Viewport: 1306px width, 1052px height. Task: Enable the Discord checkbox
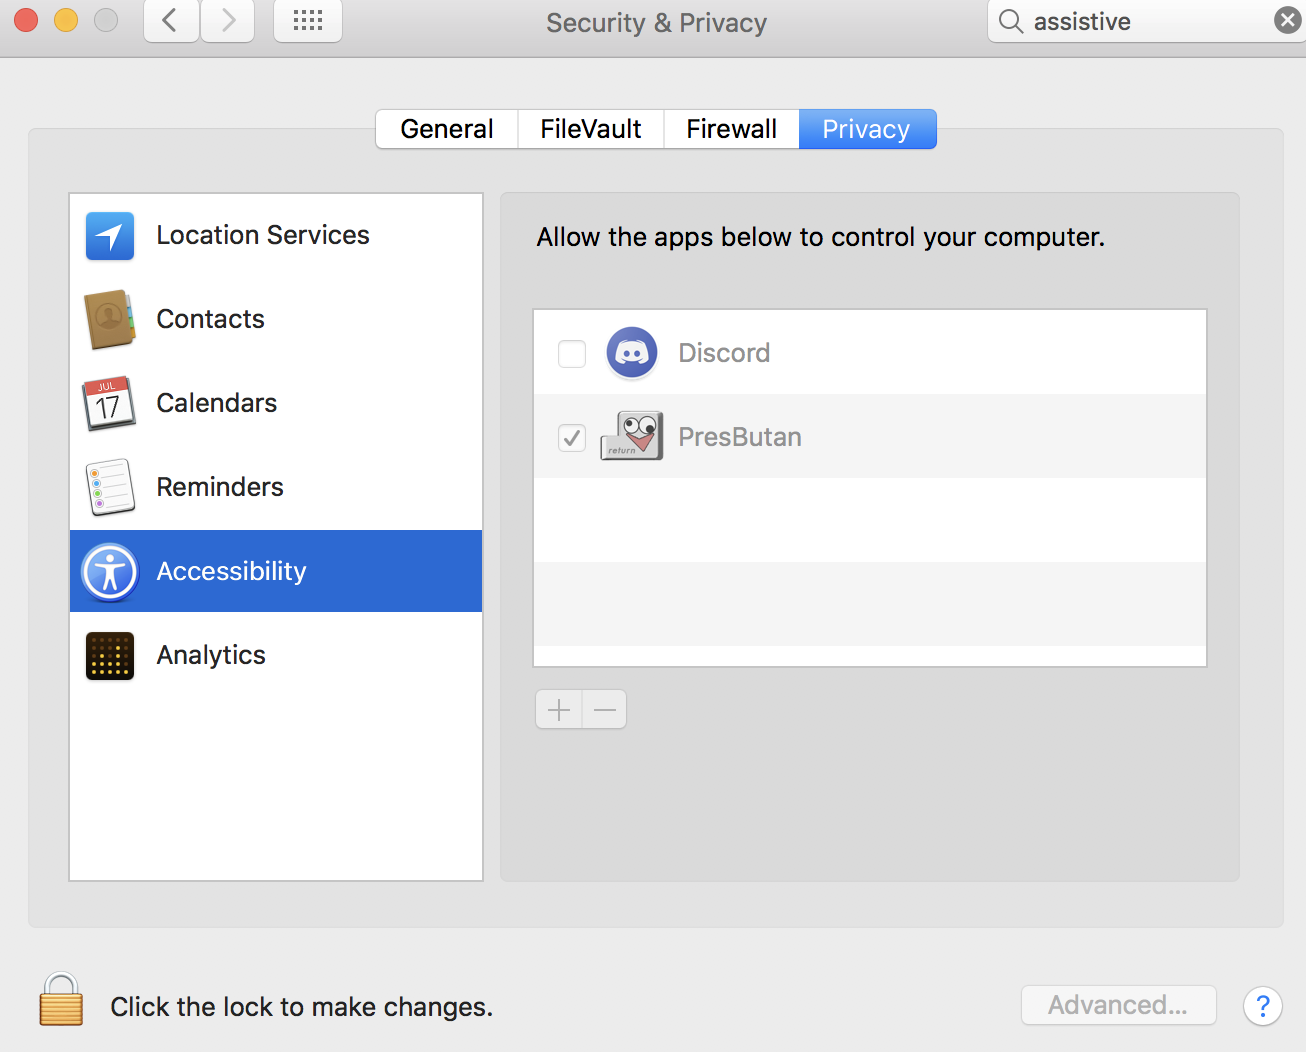click(572, 354)
